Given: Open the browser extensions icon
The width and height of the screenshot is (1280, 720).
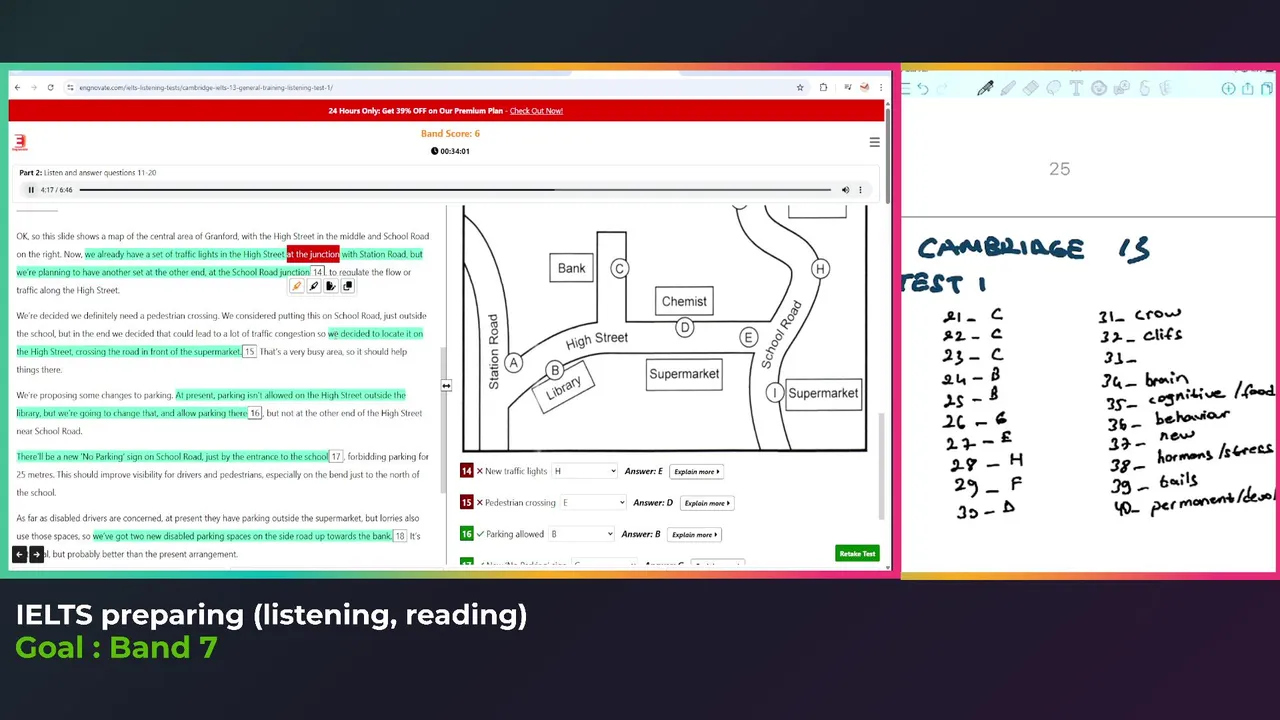Looking at the screenshot, I should 823,88.
